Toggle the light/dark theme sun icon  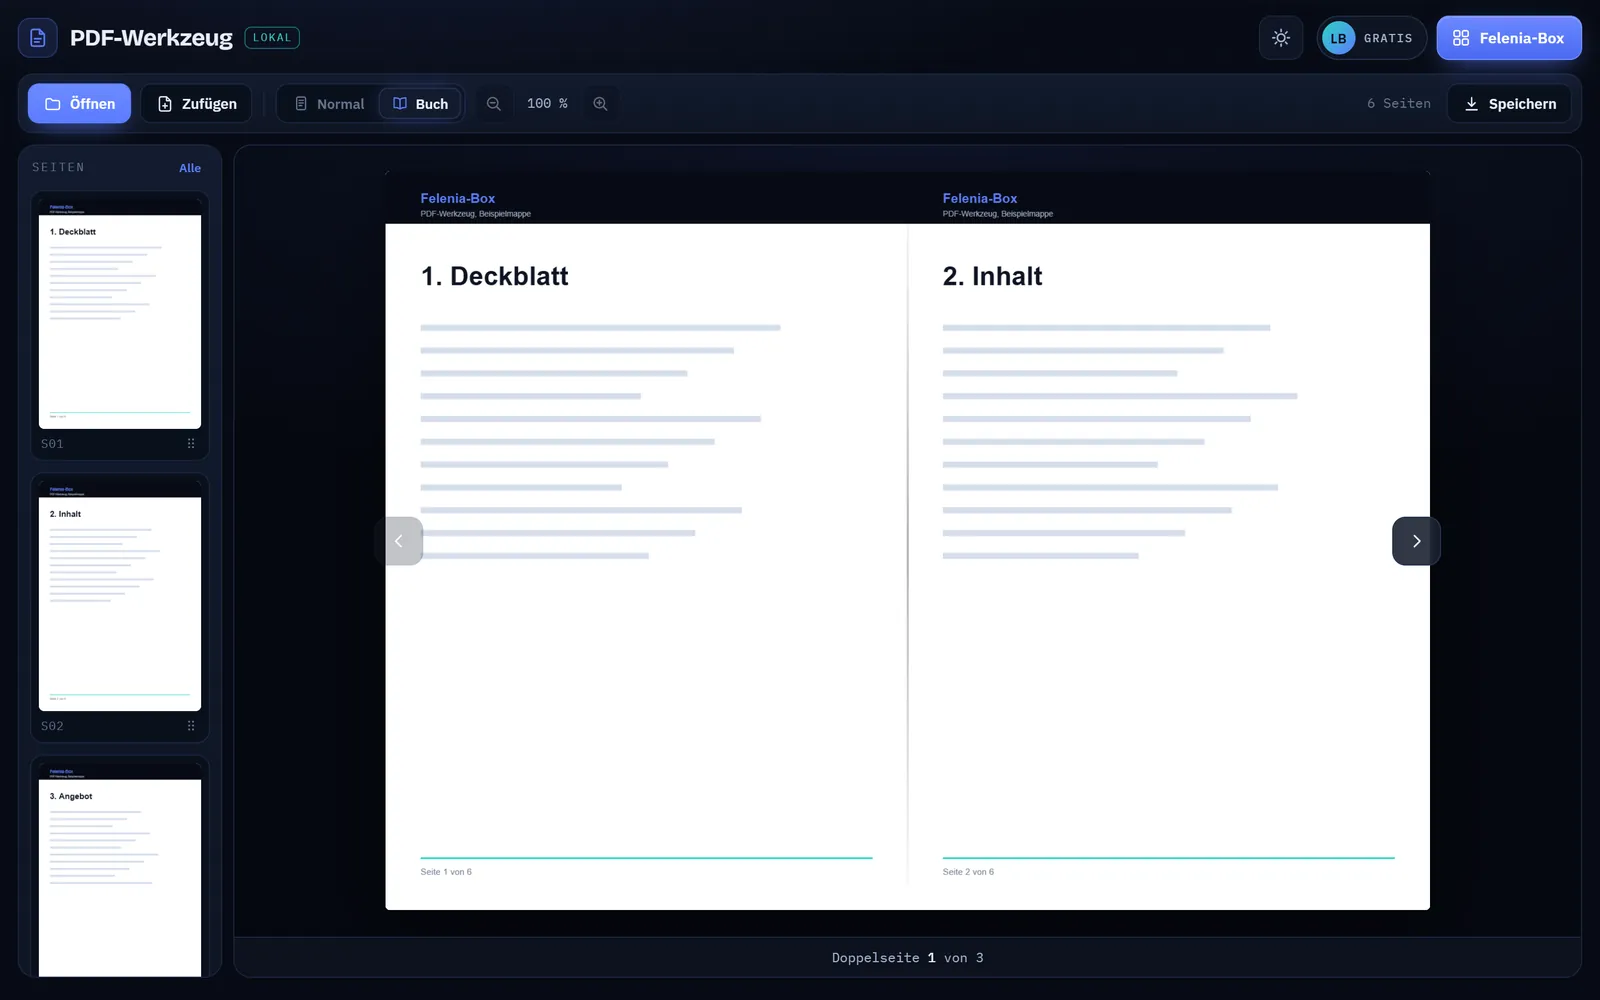pyautogui.click(x=1281, y=38)
